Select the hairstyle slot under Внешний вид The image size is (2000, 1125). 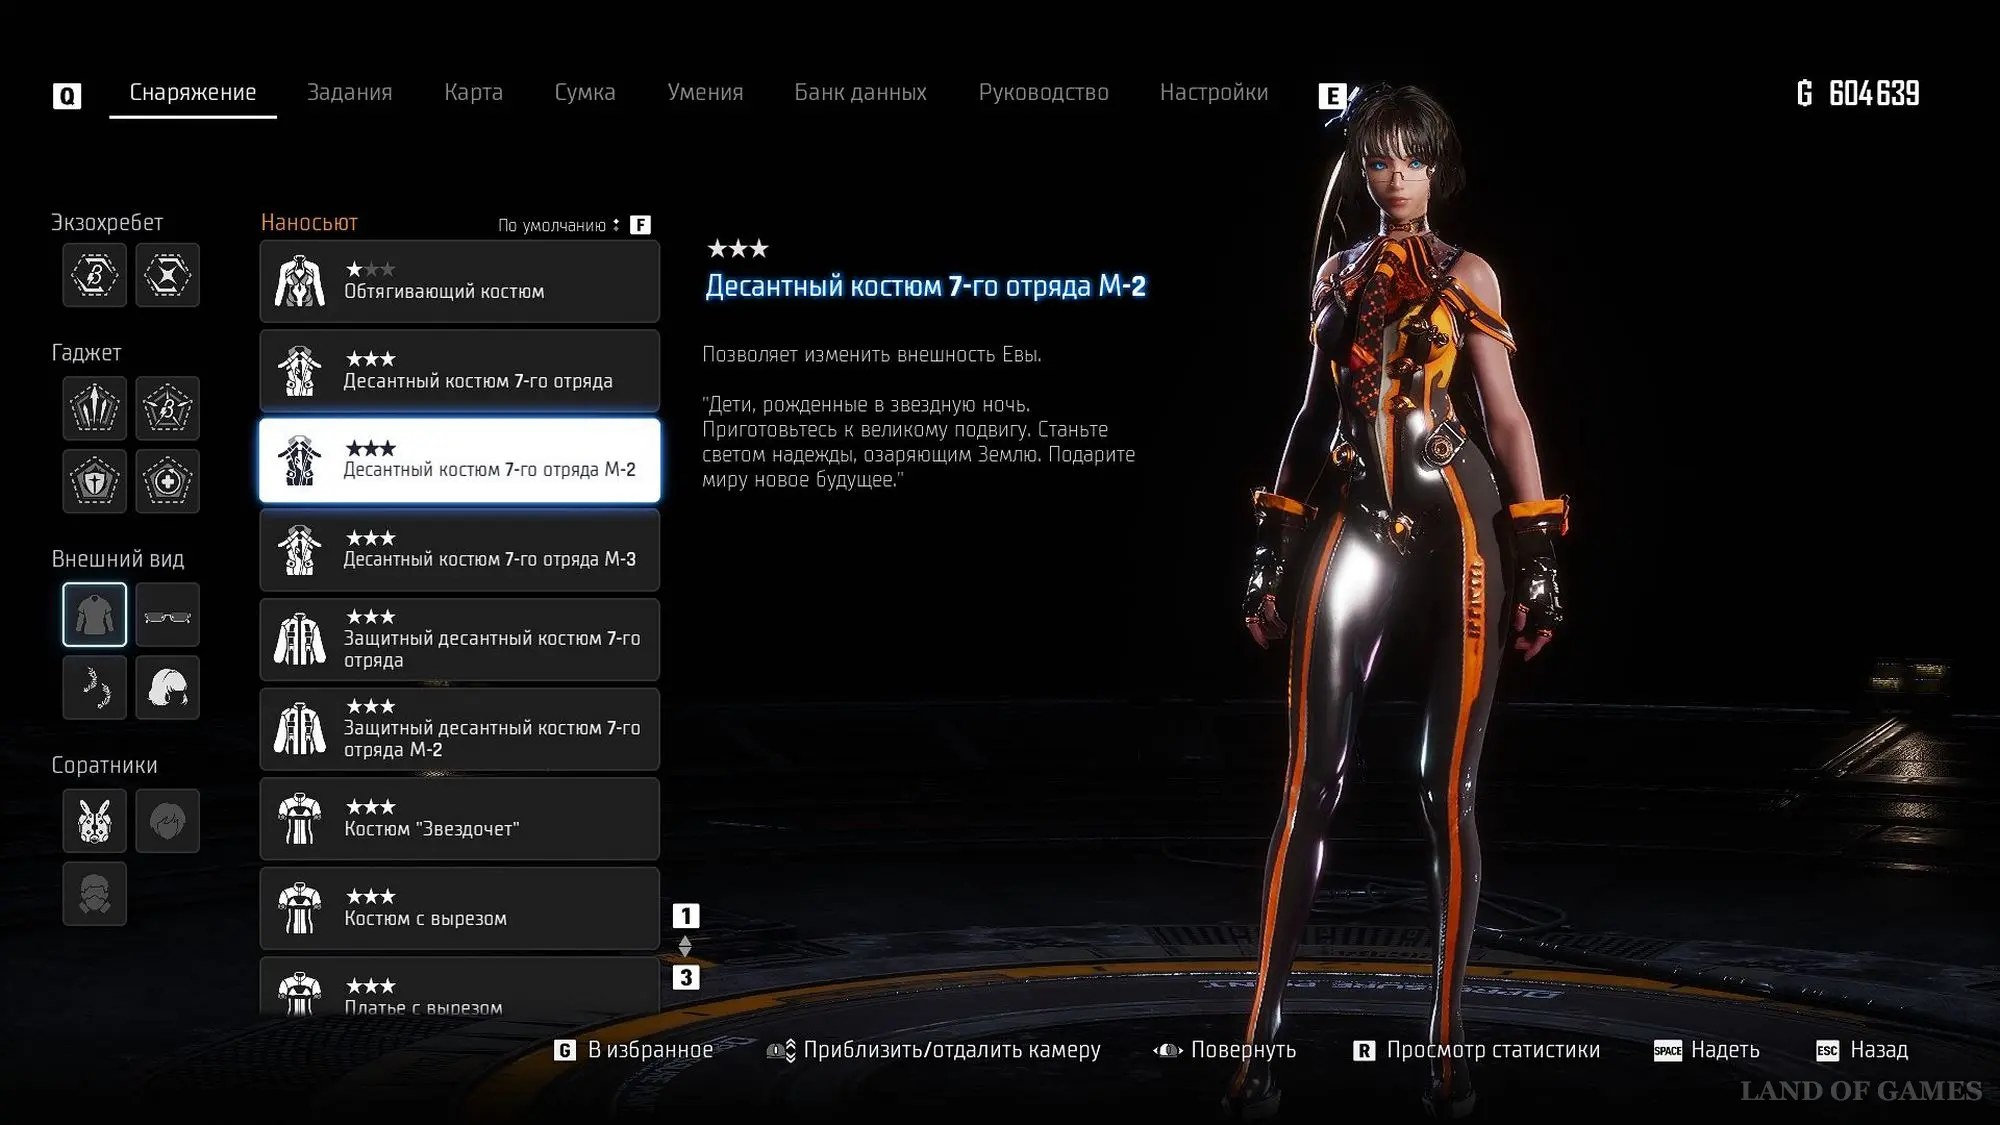point(167,687)
